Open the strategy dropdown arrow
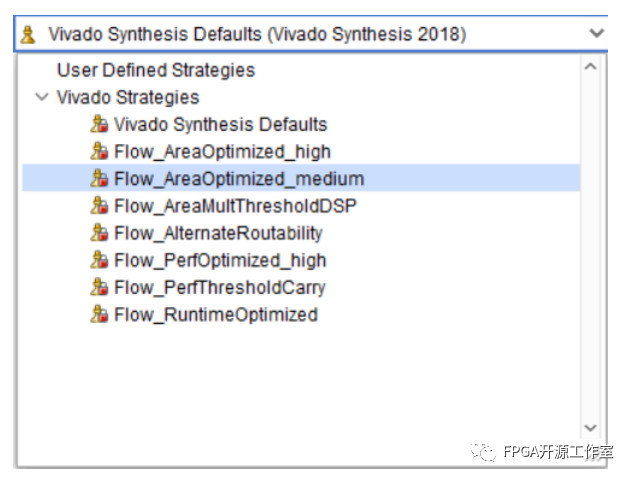 596,33
